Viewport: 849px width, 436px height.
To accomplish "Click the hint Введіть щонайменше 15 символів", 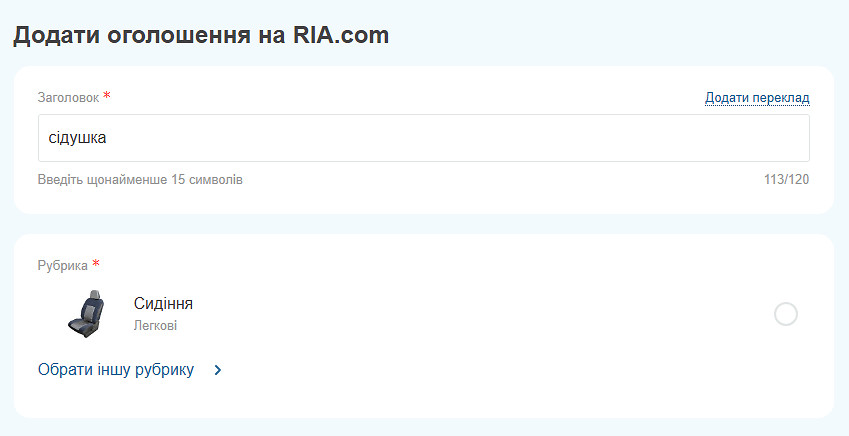I will [140, 180].
